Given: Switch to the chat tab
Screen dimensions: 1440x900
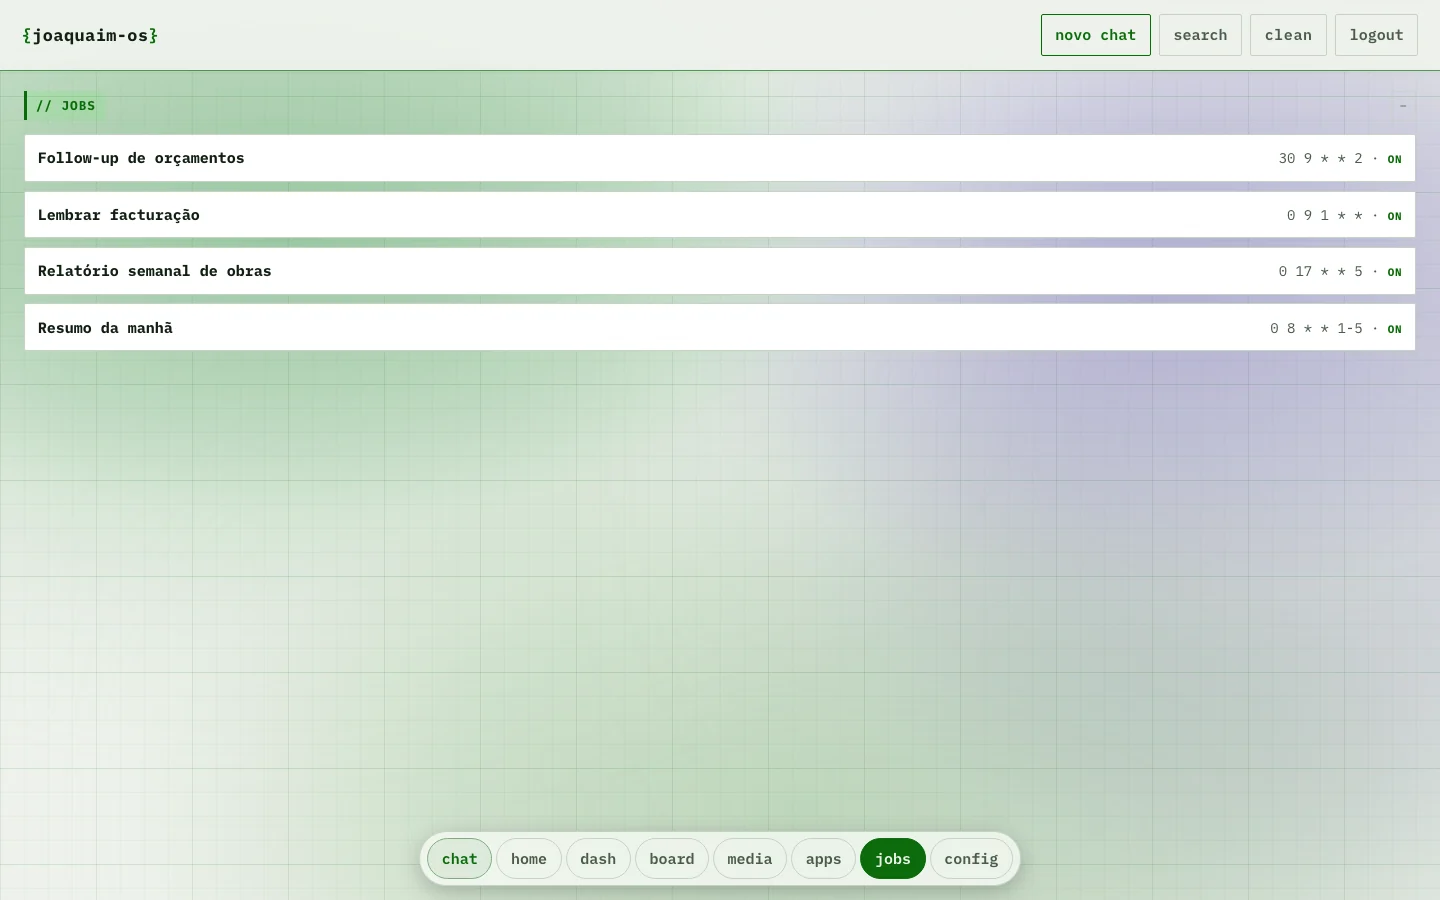Looking at the screenshot, I should point(459,859).
